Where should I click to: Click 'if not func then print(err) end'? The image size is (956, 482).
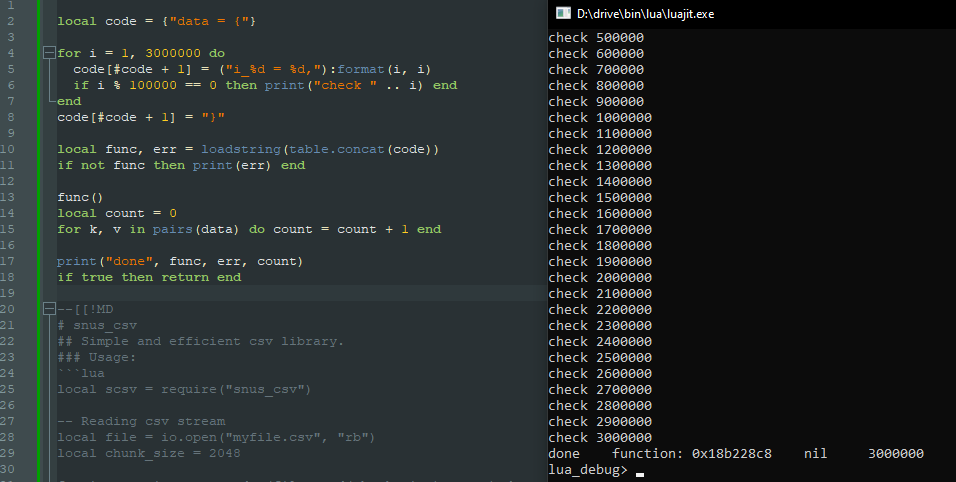point(181,165)
